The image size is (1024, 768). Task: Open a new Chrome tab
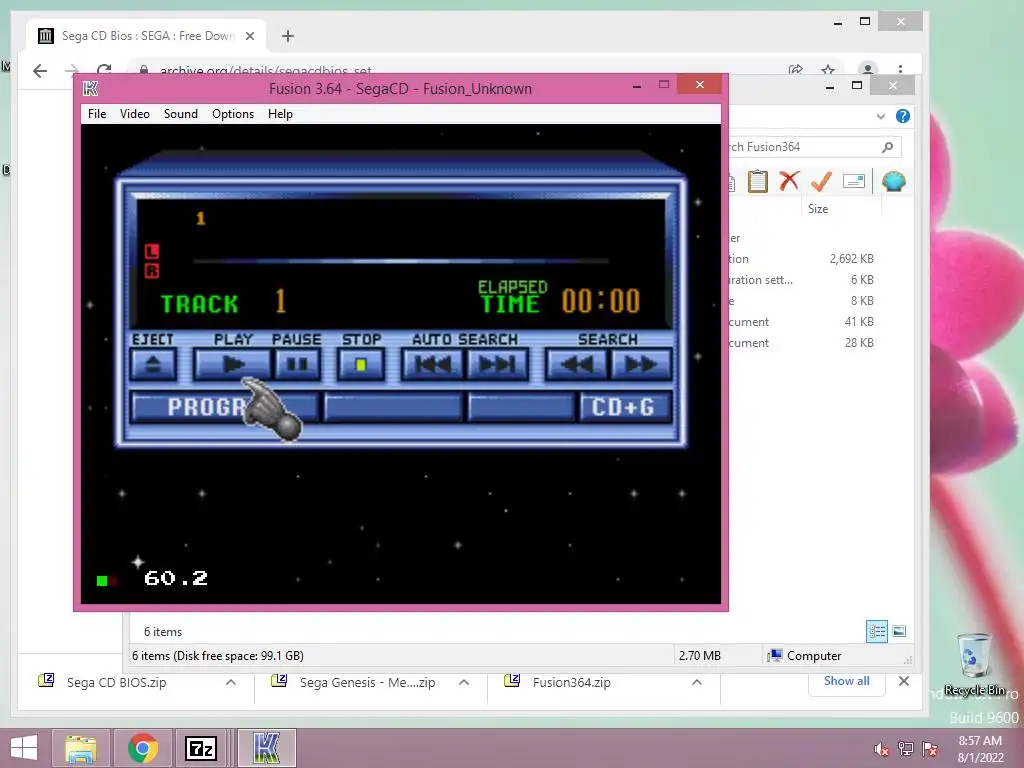tap(288, 36)
